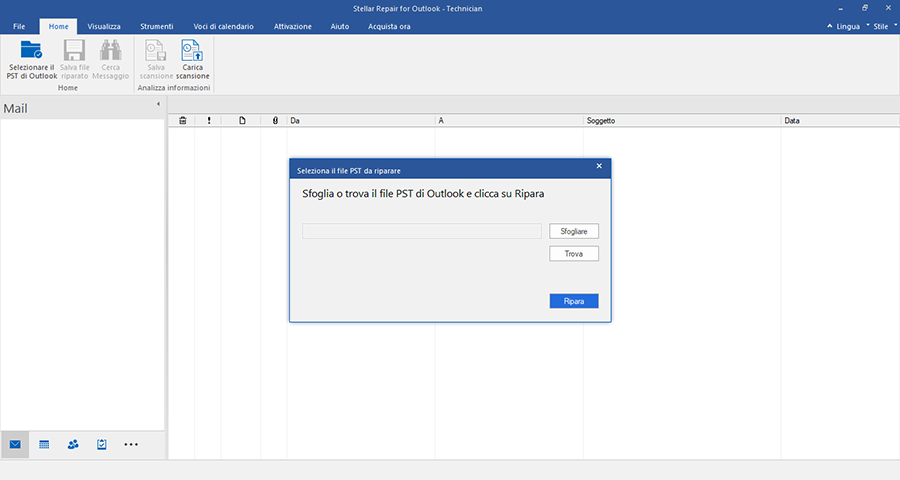Click the Trova button
This screenshot has width=900, height=480.
(x=574, y=254)
